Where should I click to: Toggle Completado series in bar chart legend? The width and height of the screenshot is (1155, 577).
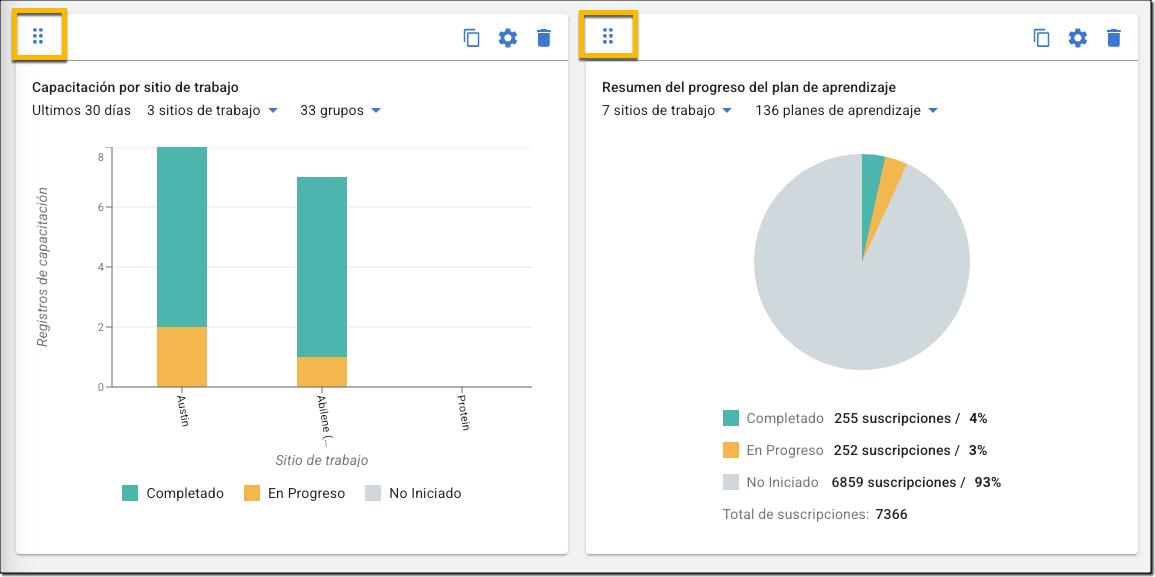click(173, 494)
